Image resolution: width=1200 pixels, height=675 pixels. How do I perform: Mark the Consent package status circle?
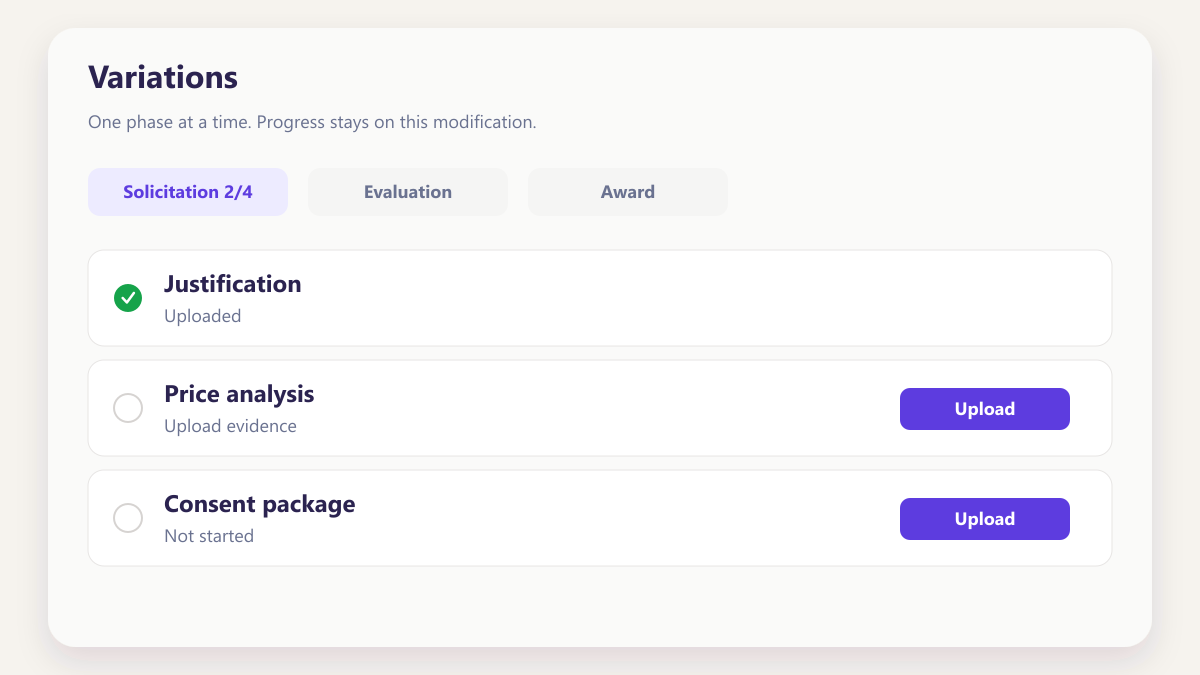pyautogui.click(x=128, y=518)
